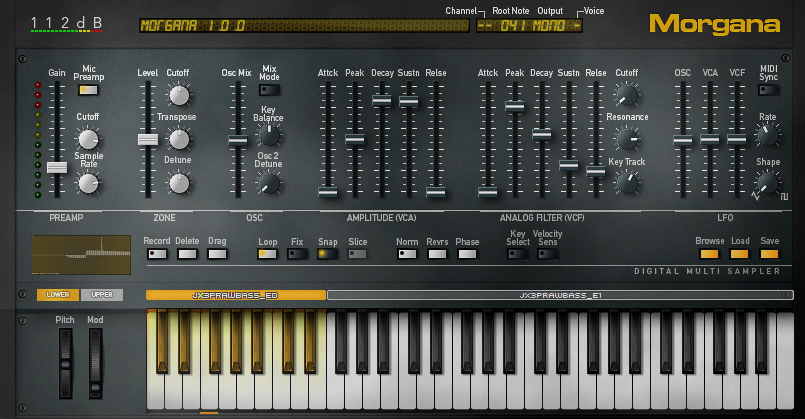Click the Browse button
The height and width of the screenshot is (419, 805).
pyautogui.click(x=710, y=254)
